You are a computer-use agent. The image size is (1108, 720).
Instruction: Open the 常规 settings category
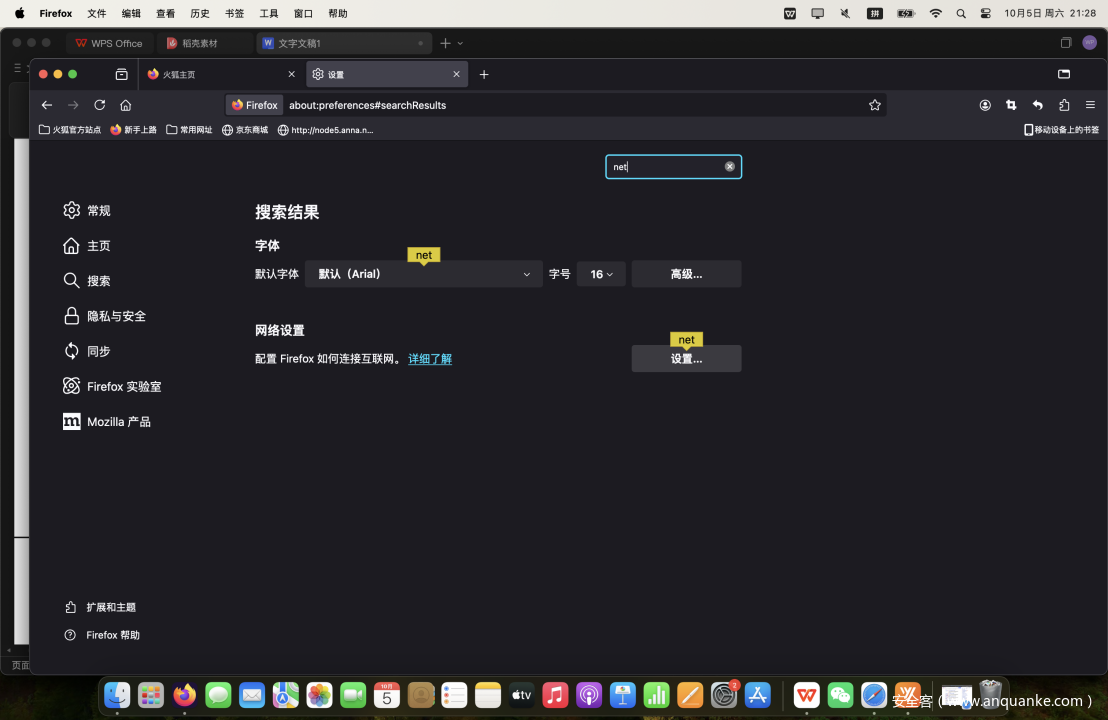tap(86, 211)
